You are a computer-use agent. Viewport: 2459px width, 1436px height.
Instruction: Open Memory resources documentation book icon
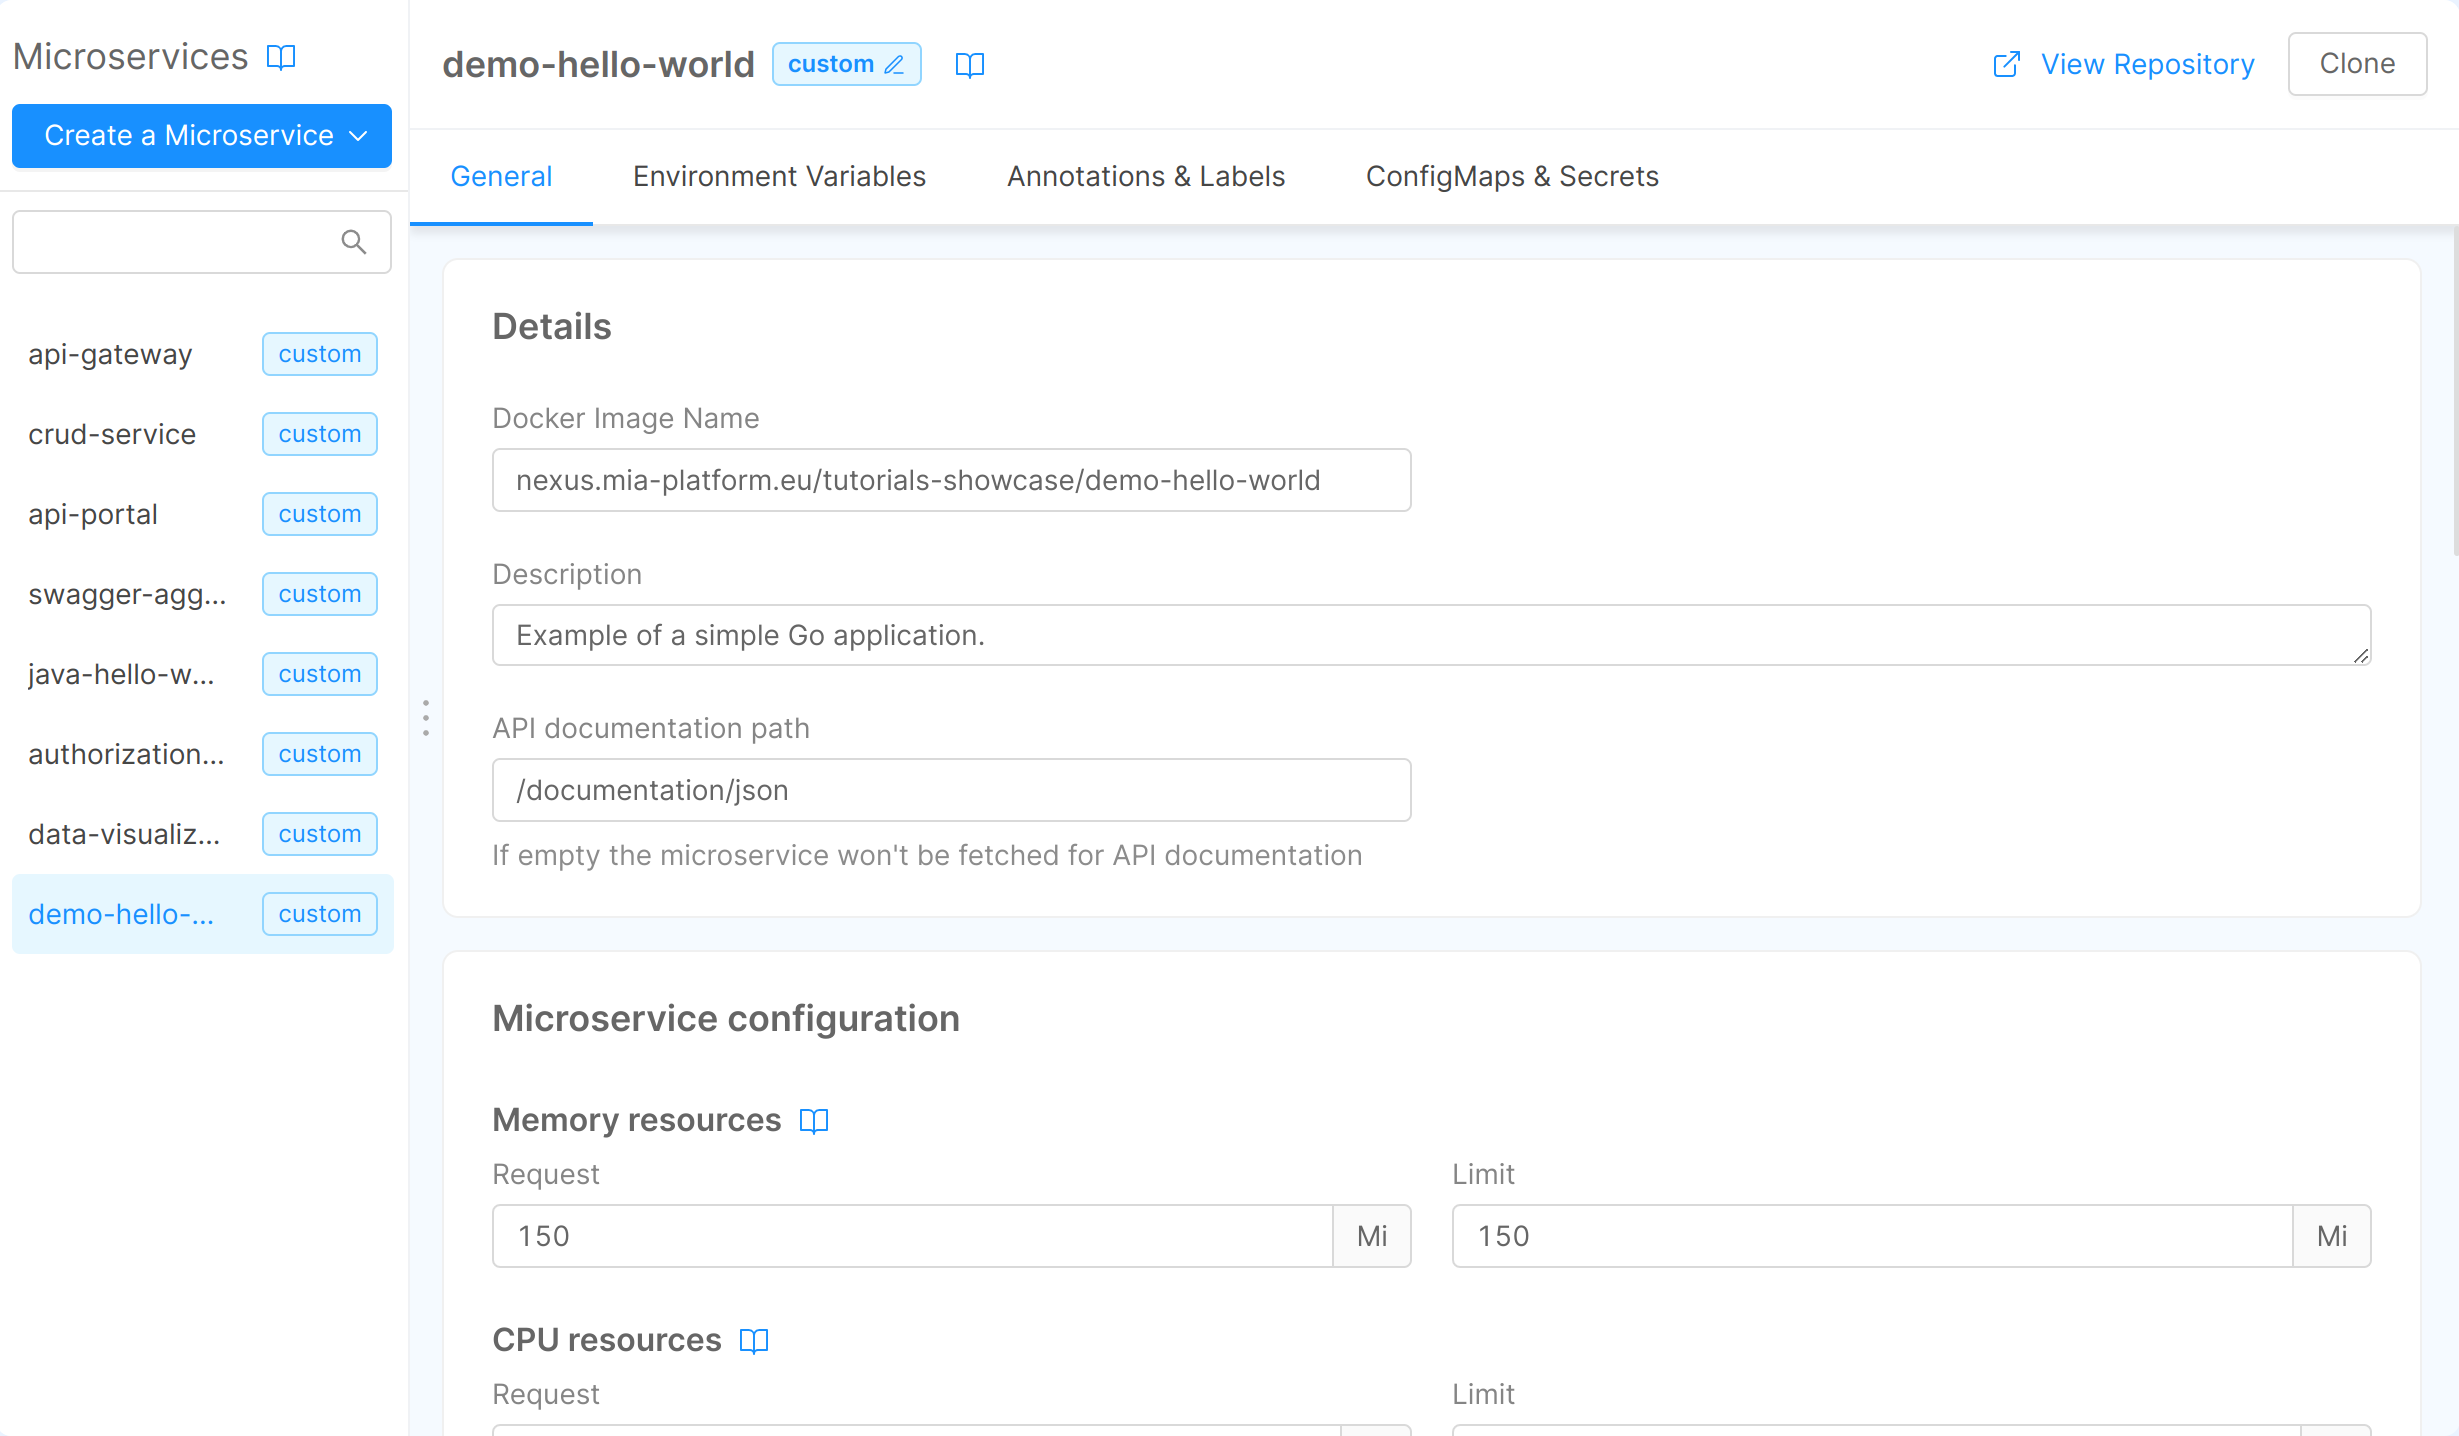tap(814, 1121)
